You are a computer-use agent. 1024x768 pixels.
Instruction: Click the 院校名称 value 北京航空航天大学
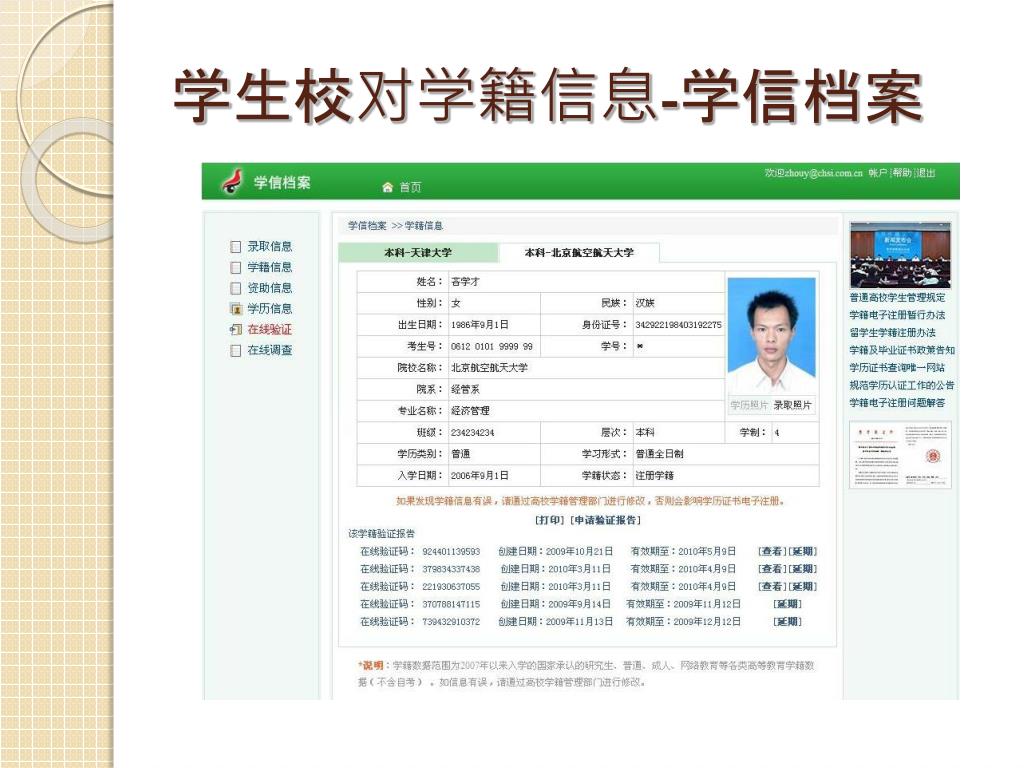tap(489, 368)
